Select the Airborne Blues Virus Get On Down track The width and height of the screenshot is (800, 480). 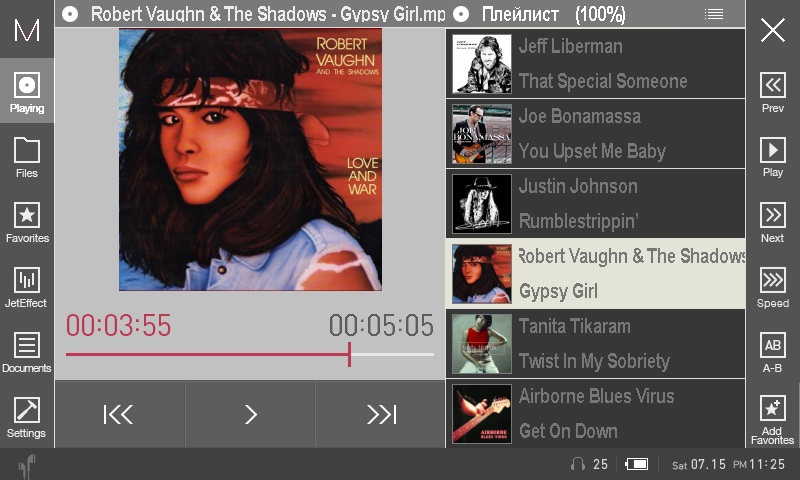click(x=595, y=414)
